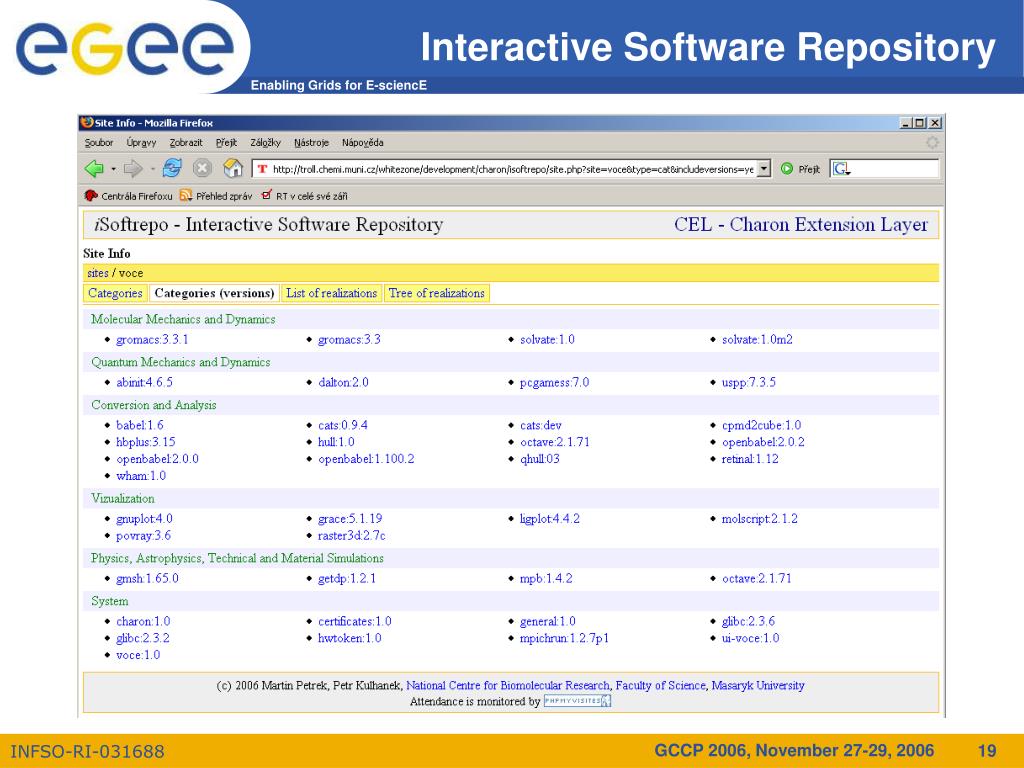Open the babel:1.6 link

click(x=140, y=425)
